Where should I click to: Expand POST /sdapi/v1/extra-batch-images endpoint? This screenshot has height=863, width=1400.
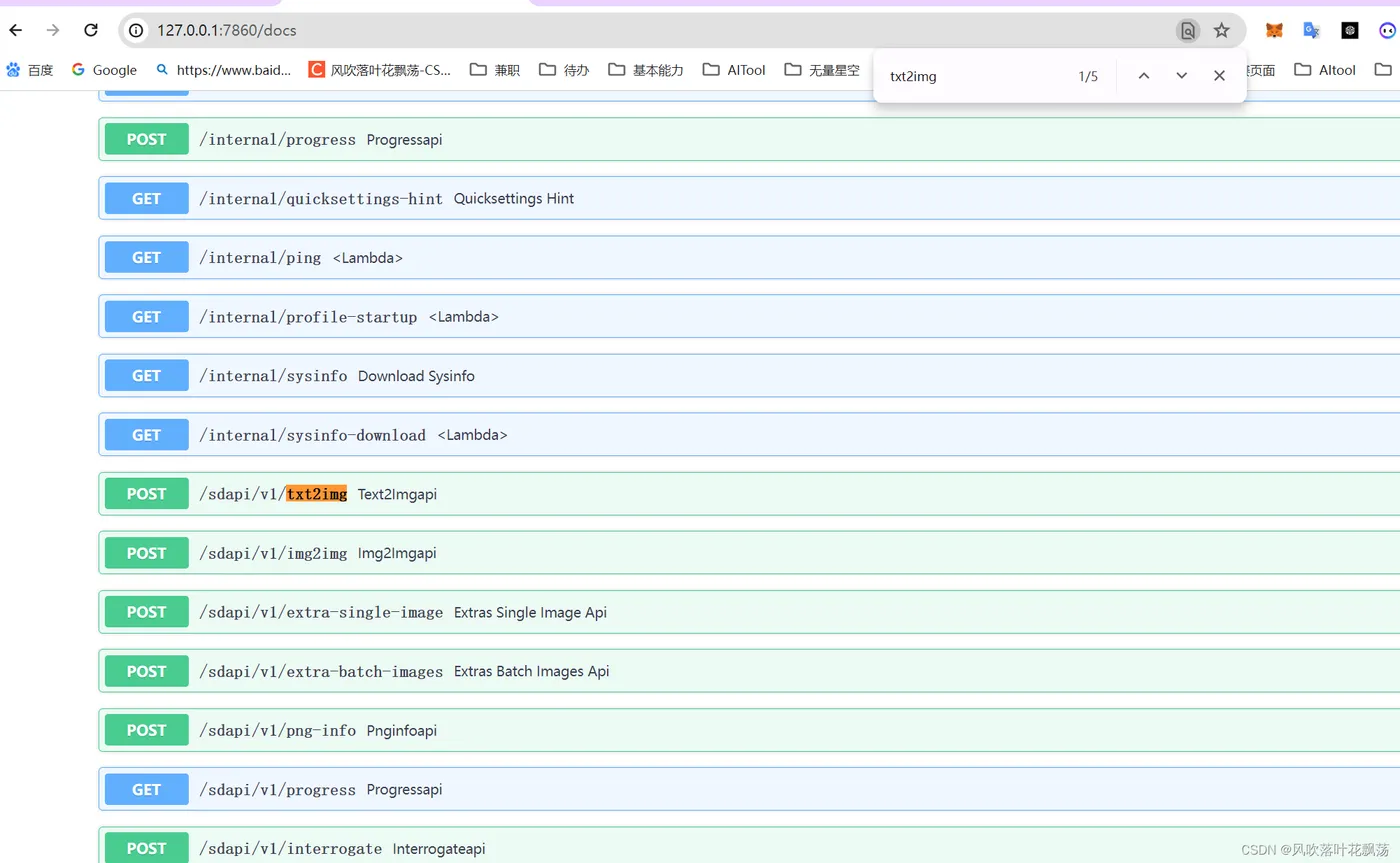(749, 670)
